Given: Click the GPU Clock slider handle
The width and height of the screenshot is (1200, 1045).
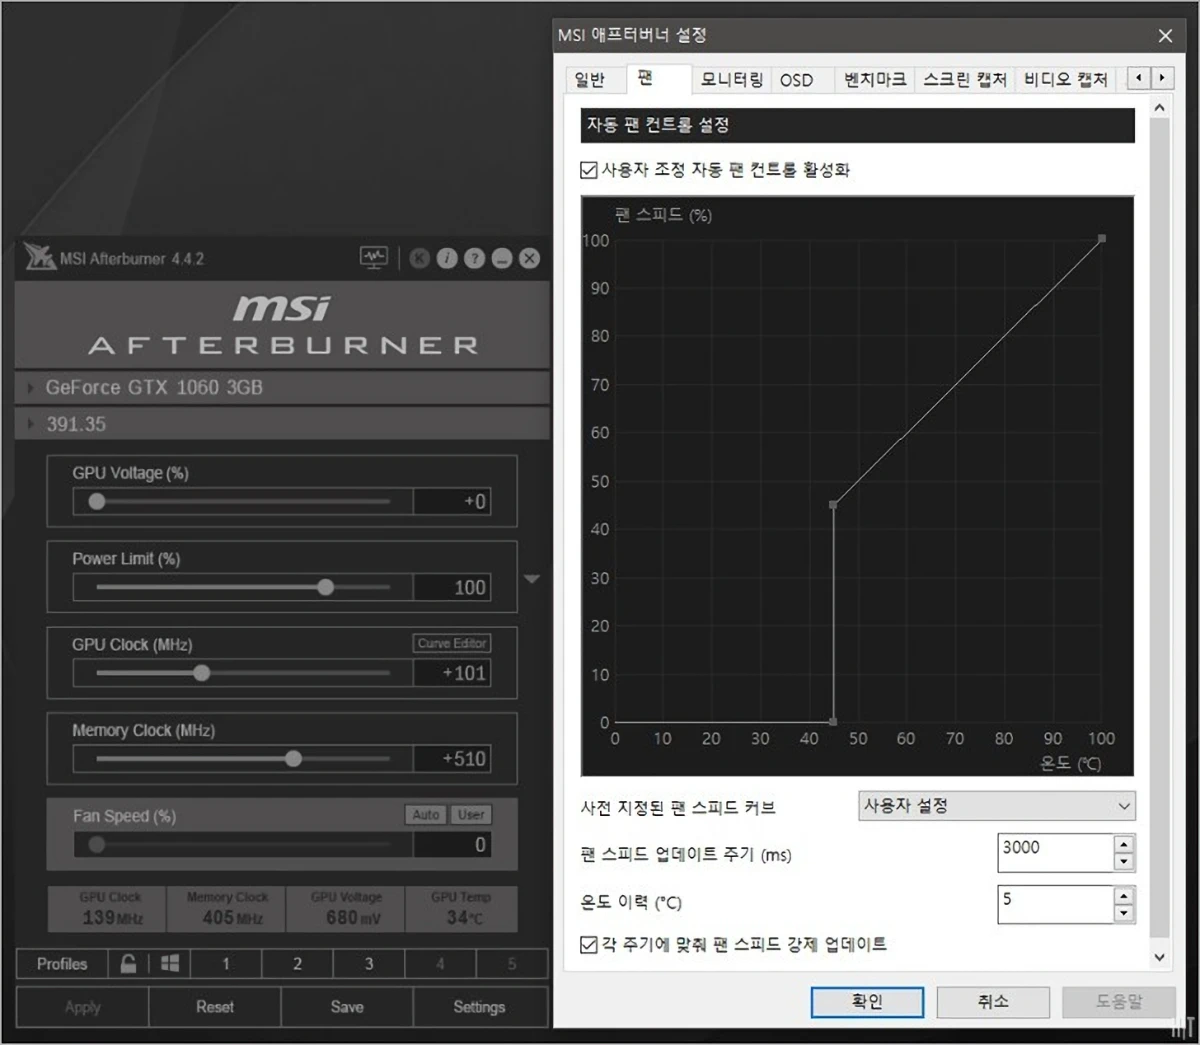Looking at the screenshot, I should pyautogui.click(x=202, y=673).
